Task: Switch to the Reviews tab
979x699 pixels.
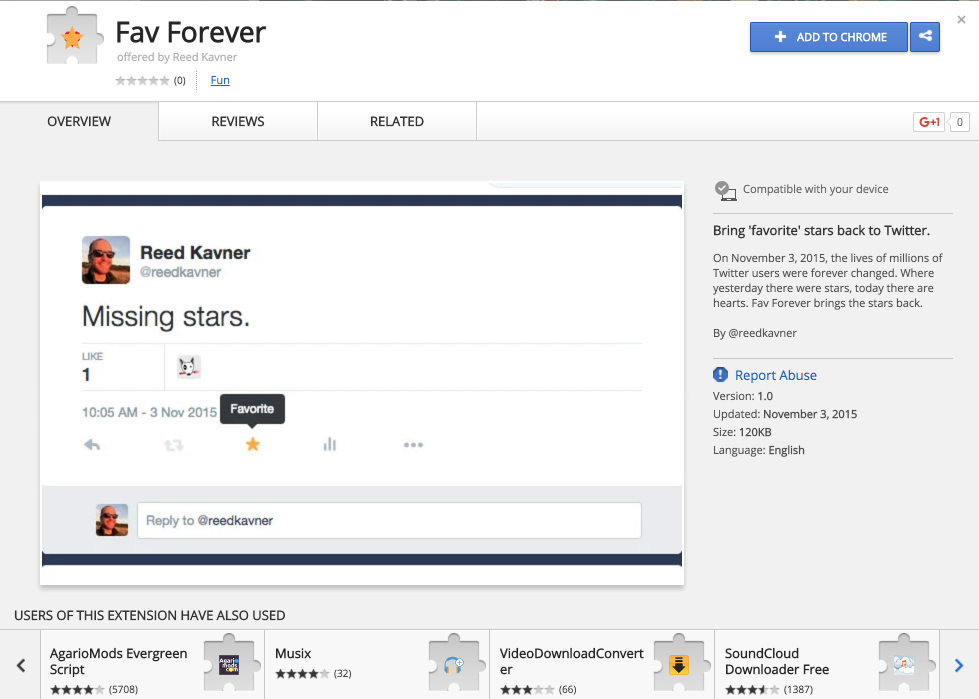Action: (238, 121)
